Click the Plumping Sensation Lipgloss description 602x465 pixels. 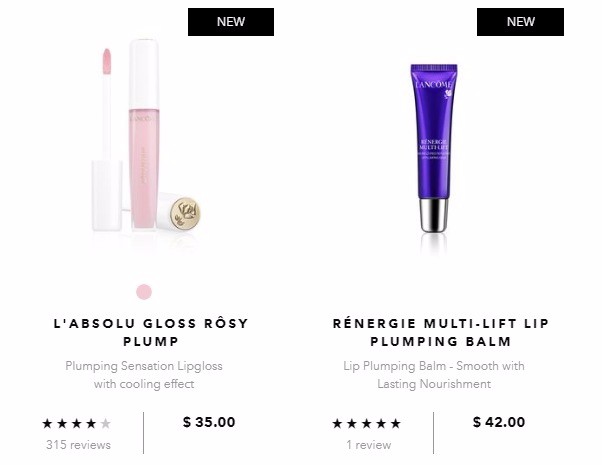[144, 375]
